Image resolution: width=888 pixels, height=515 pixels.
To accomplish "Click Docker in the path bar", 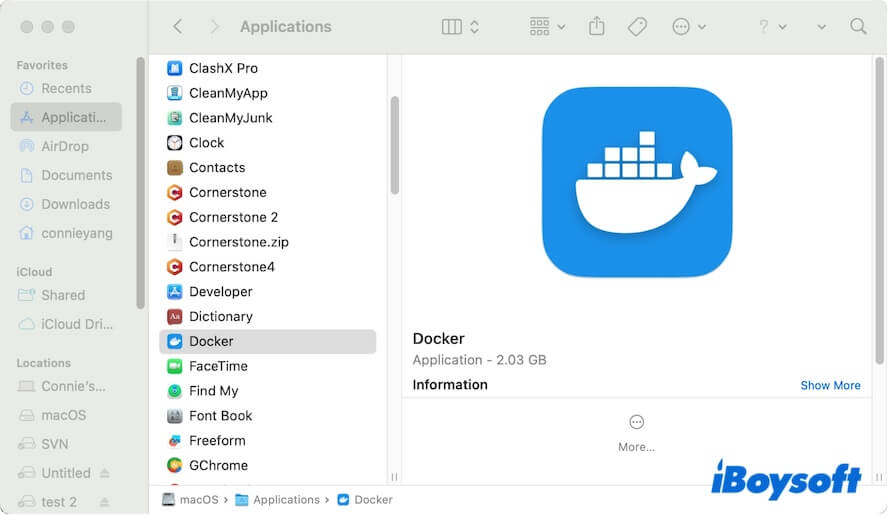I will point(365,500).
